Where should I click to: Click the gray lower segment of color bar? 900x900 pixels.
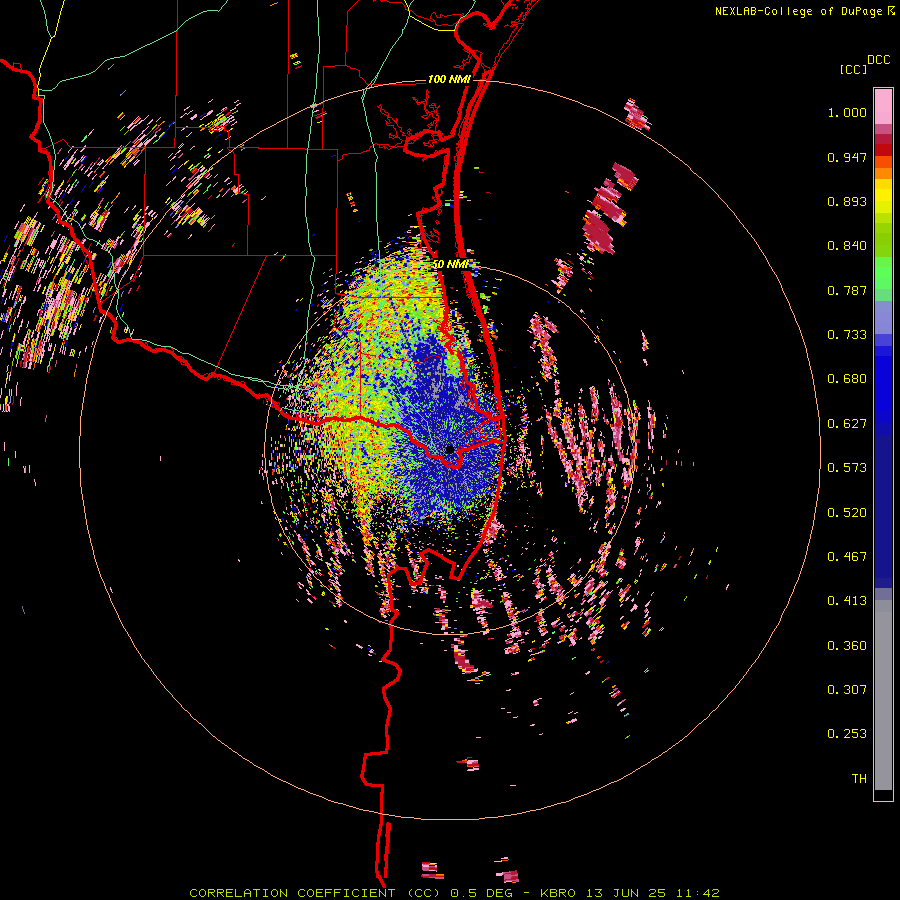(883, 695)
